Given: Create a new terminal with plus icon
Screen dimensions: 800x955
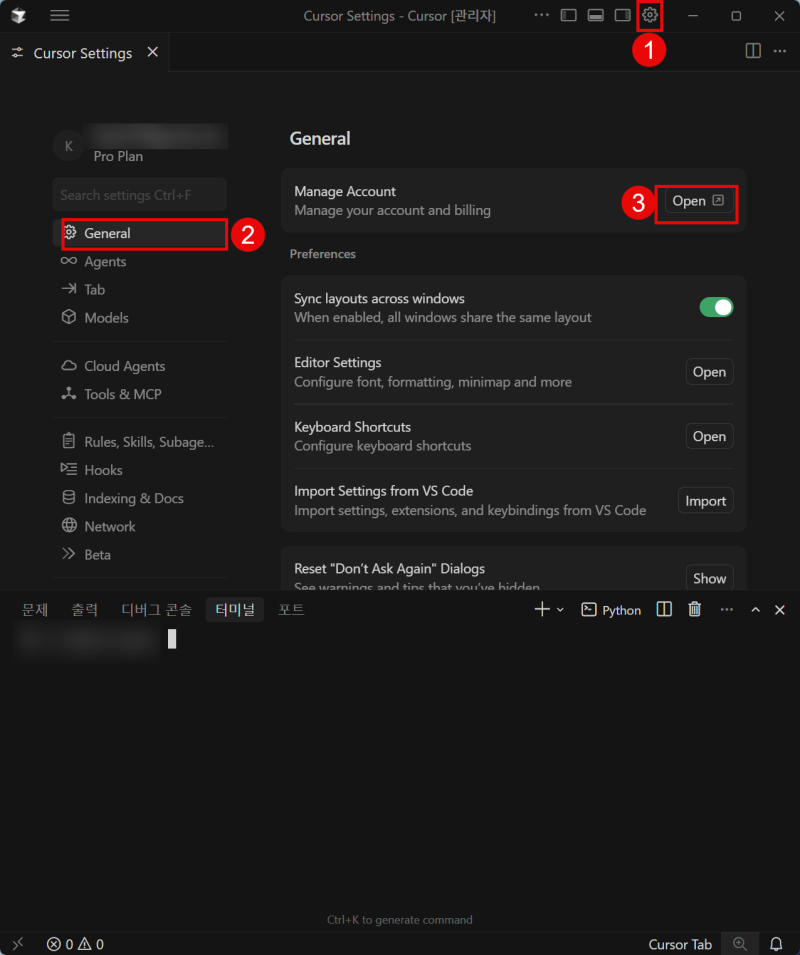Looking at the screenshot, I should coord(542,610).
